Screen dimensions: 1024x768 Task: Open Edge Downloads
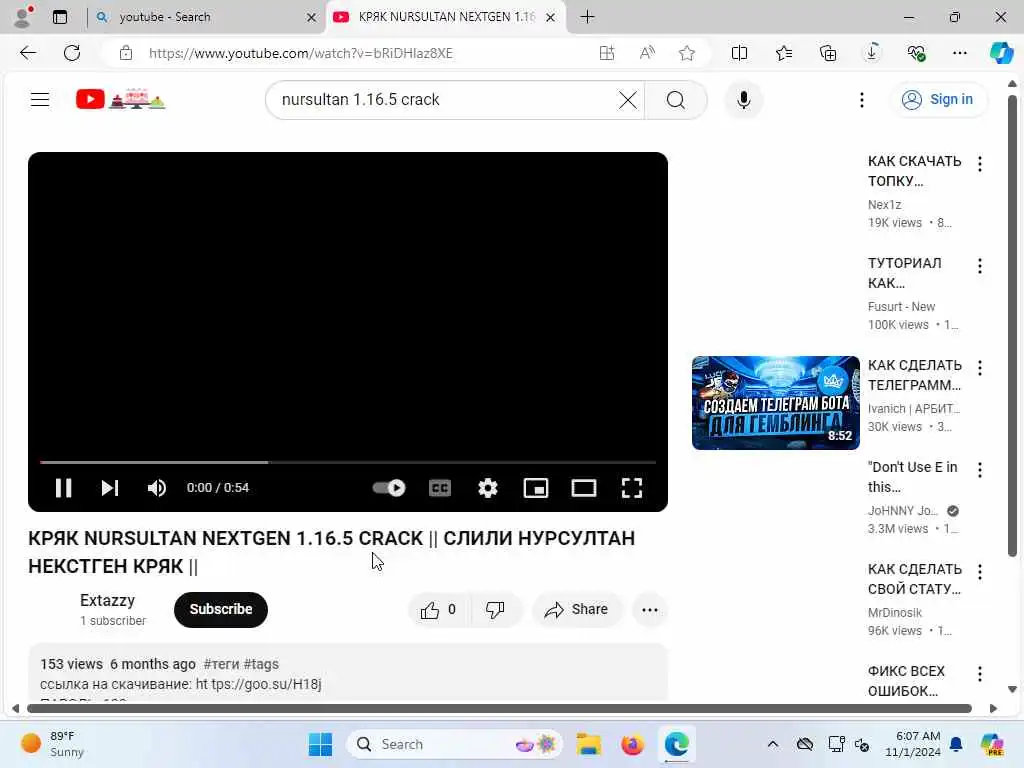[x=872, y=53]
